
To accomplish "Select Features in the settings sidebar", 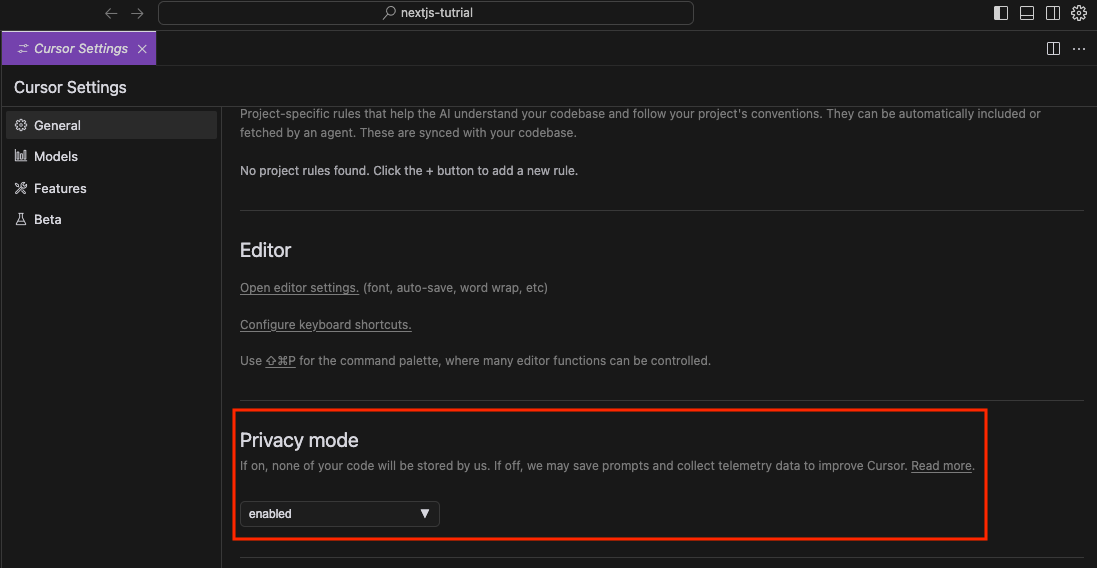I will pos(111,188).
